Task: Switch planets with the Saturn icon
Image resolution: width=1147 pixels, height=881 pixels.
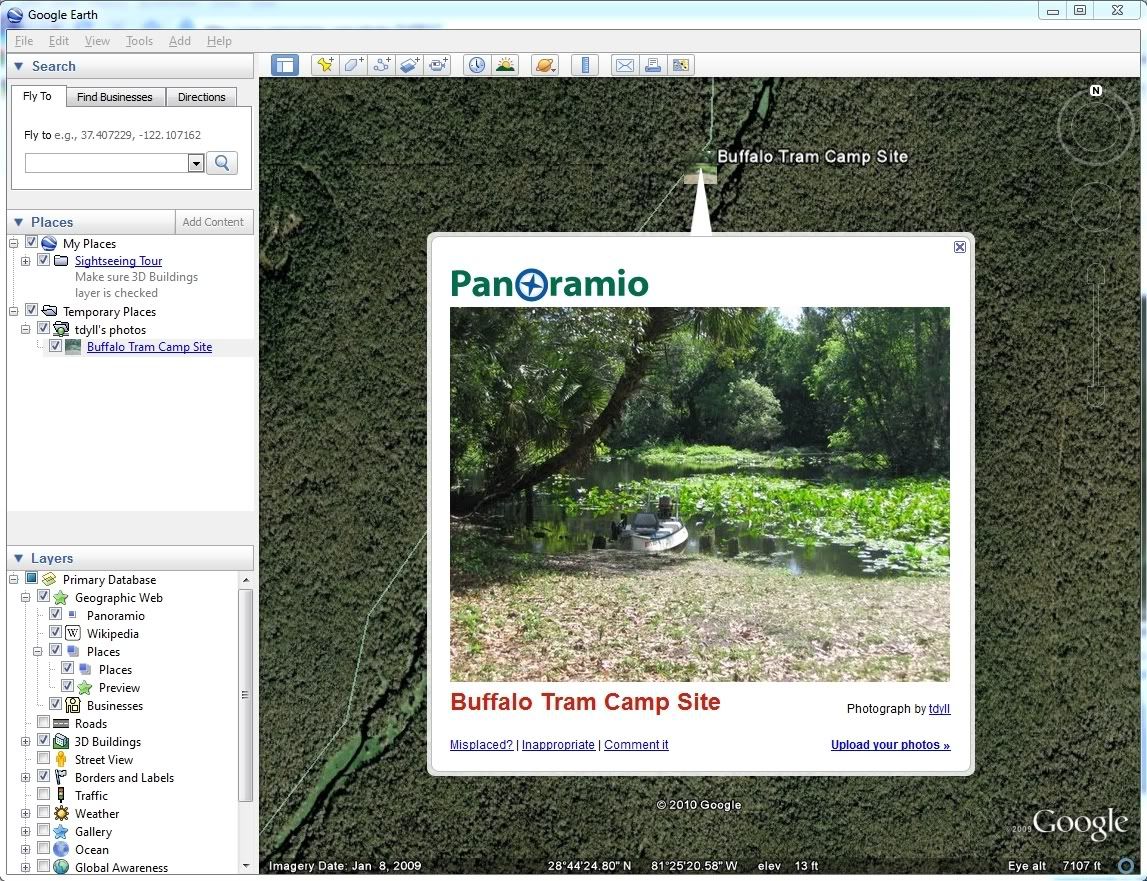Action: 545,65
